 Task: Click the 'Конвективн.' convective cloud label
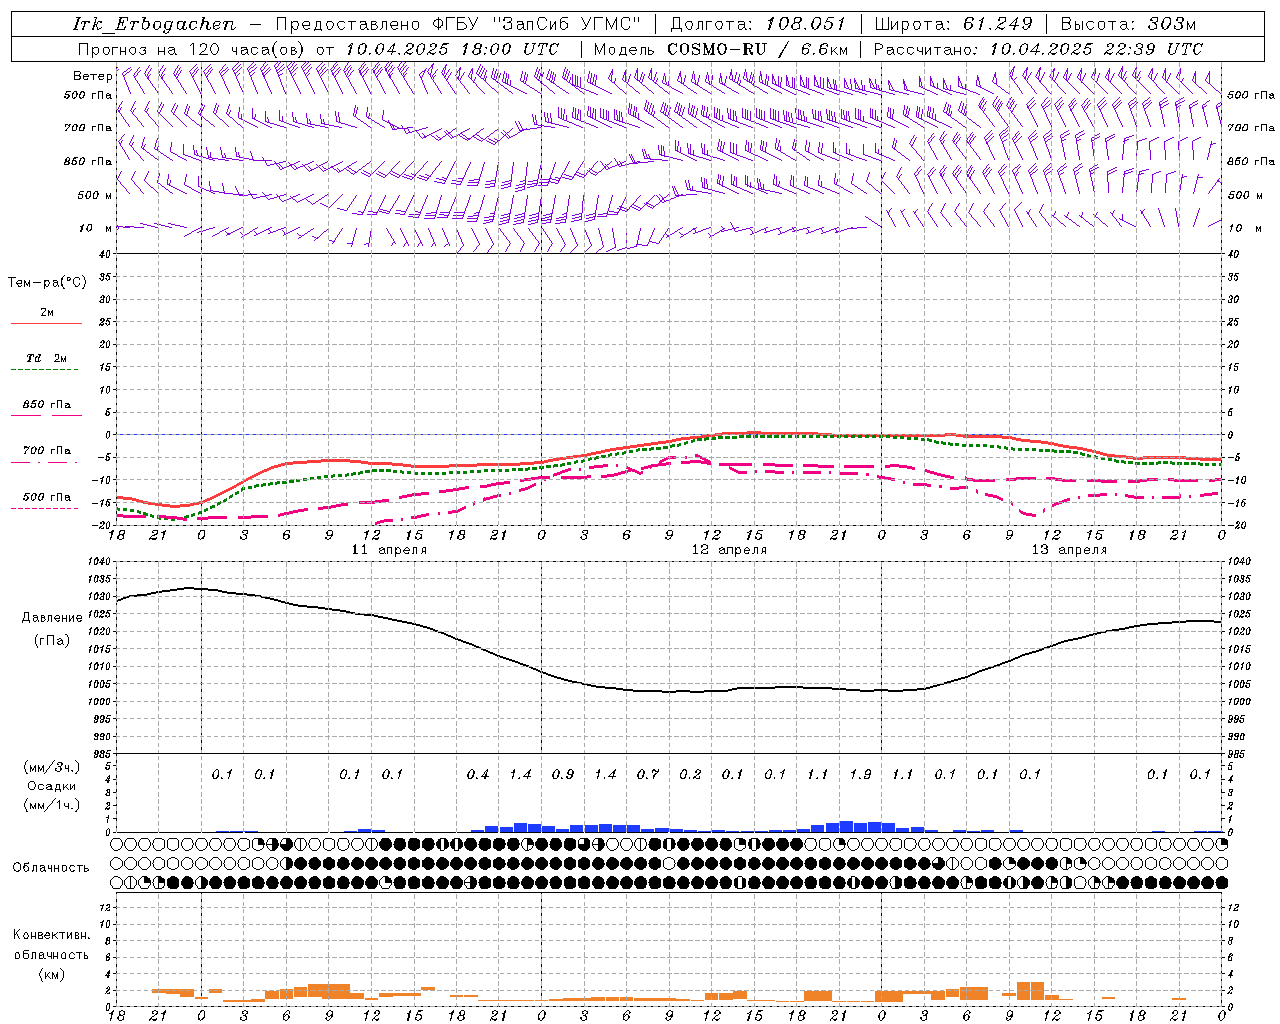click(x=51, y=935)
